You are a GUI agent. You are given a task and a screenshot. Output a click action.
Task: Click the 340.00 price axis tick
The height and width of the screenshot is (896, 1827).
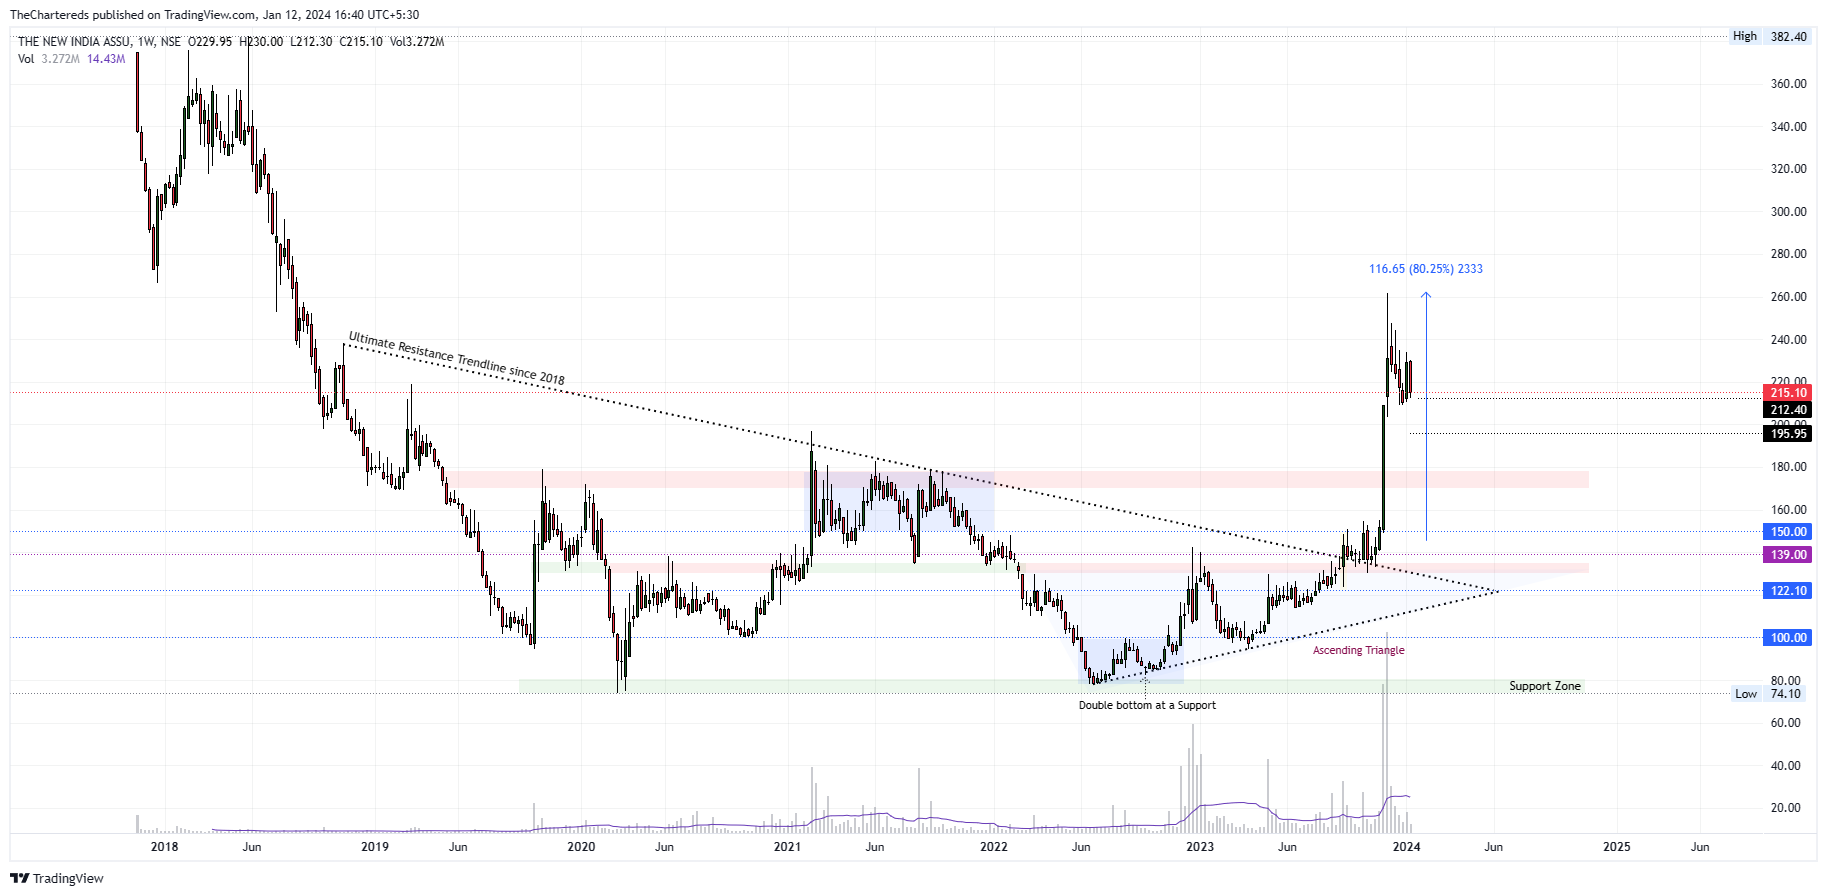[x=1789, y=127]
